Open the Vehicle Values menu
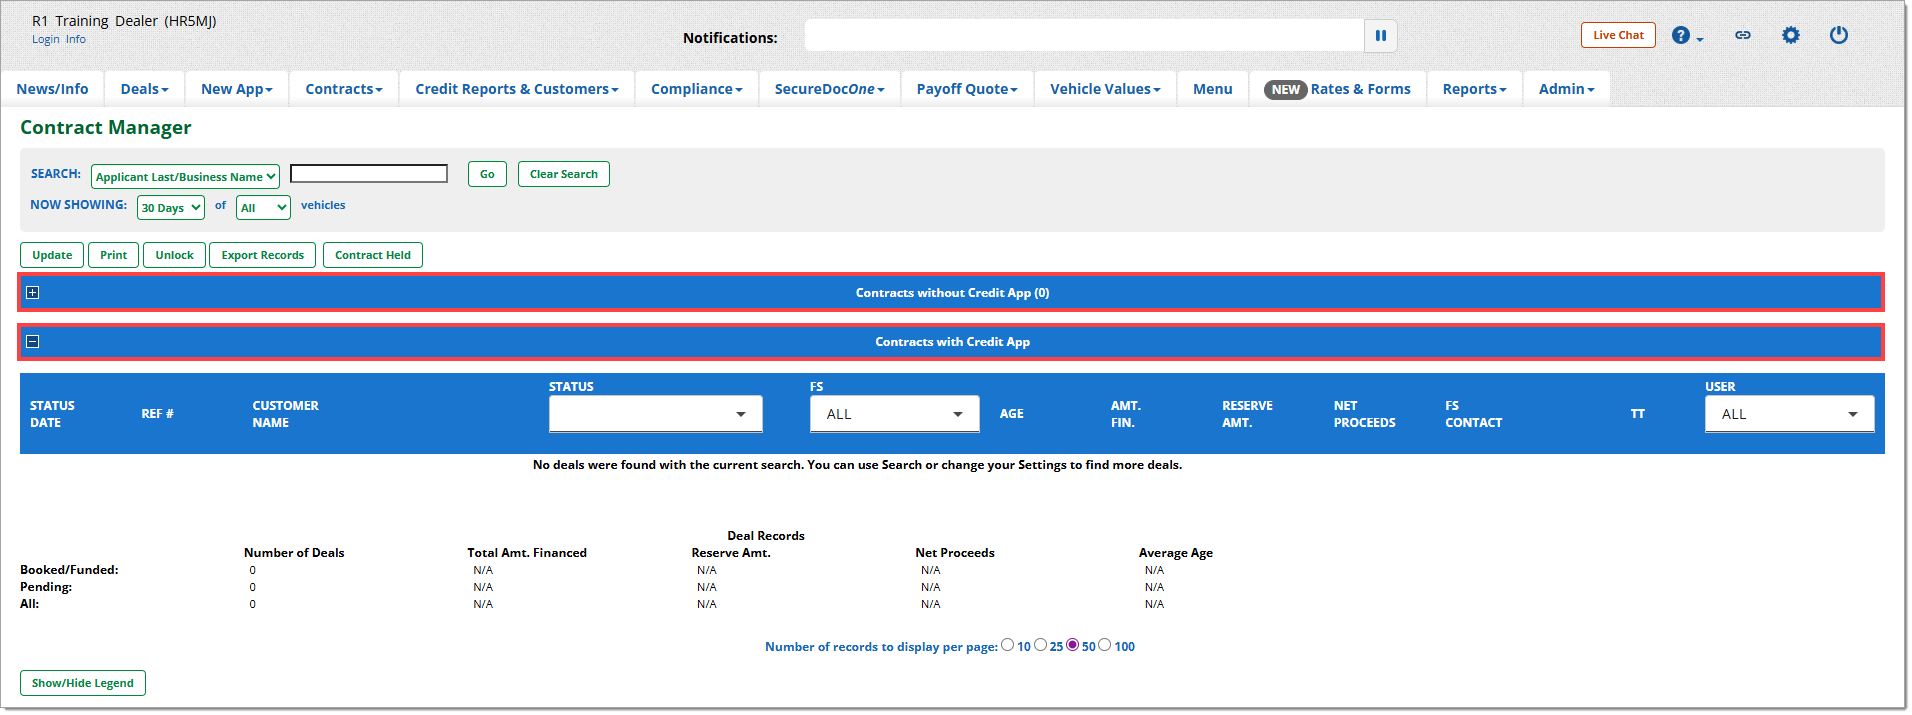1912x715 pixels. (x=1104, y=89)
